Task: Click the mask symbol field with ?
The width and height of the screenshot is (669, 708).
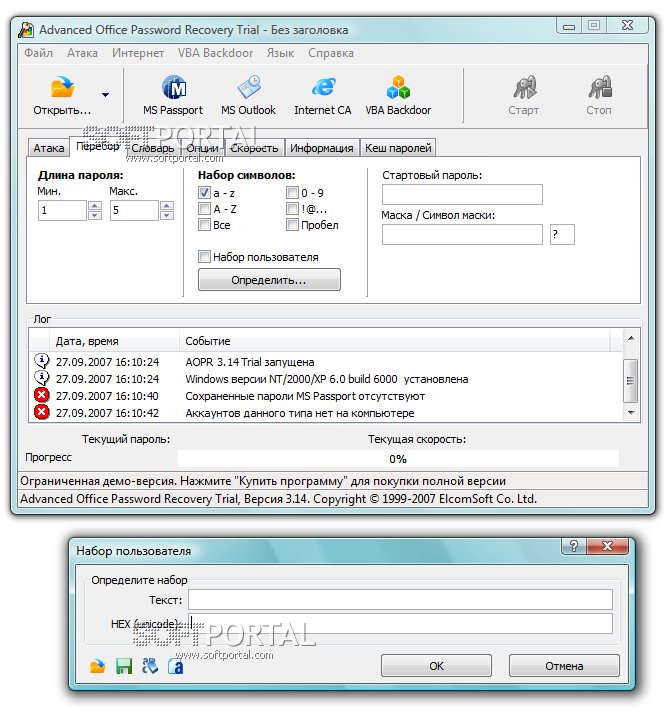Action: (562, 235)
